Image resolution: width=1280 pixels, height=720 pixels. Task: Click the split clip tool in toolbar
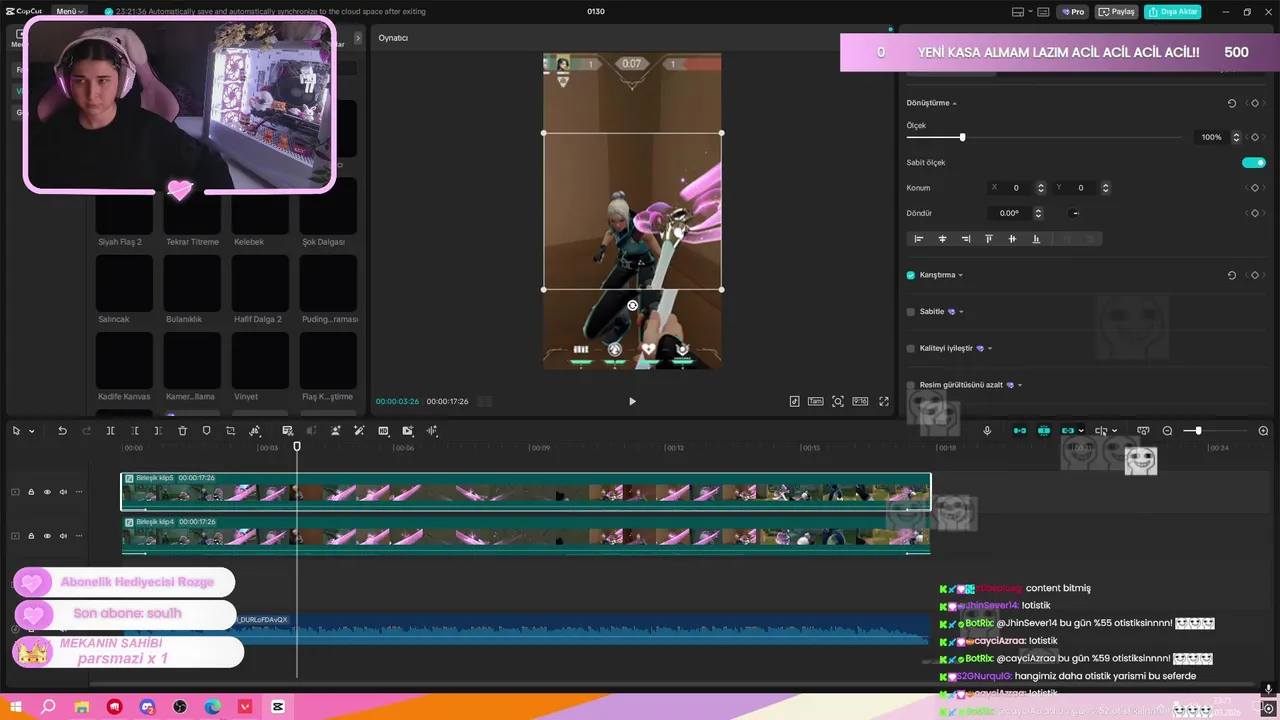[x=110, y=431]
